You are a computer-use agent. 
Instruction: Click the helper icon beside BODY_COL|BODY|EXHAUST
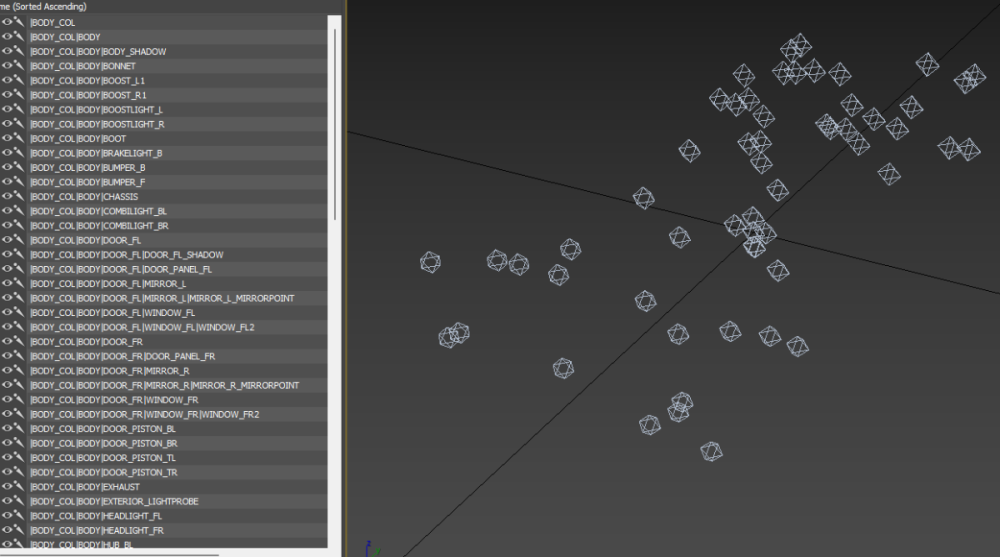tap(18, 487)
